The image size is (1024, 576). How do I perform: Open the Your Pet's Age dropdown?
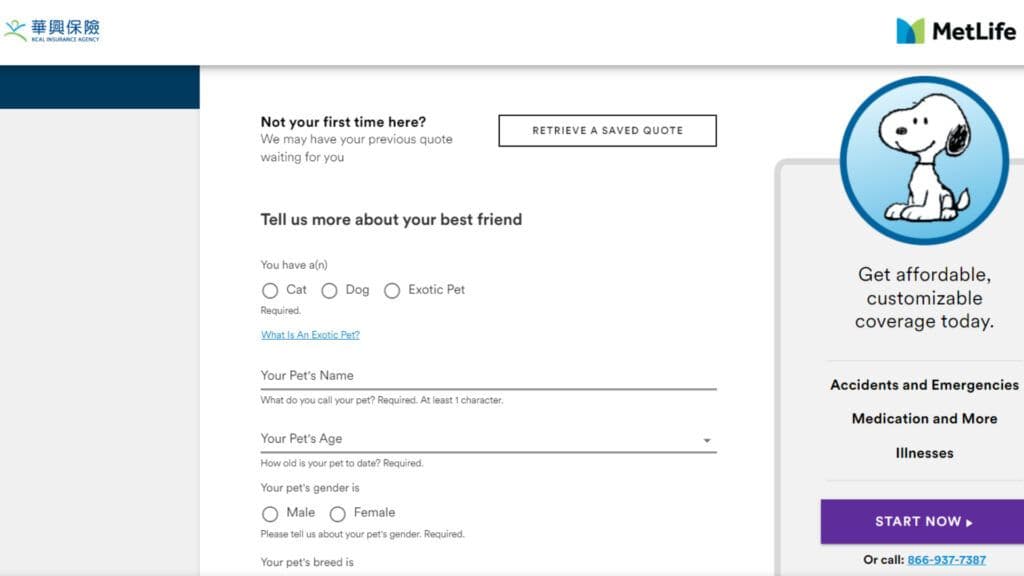488,439
